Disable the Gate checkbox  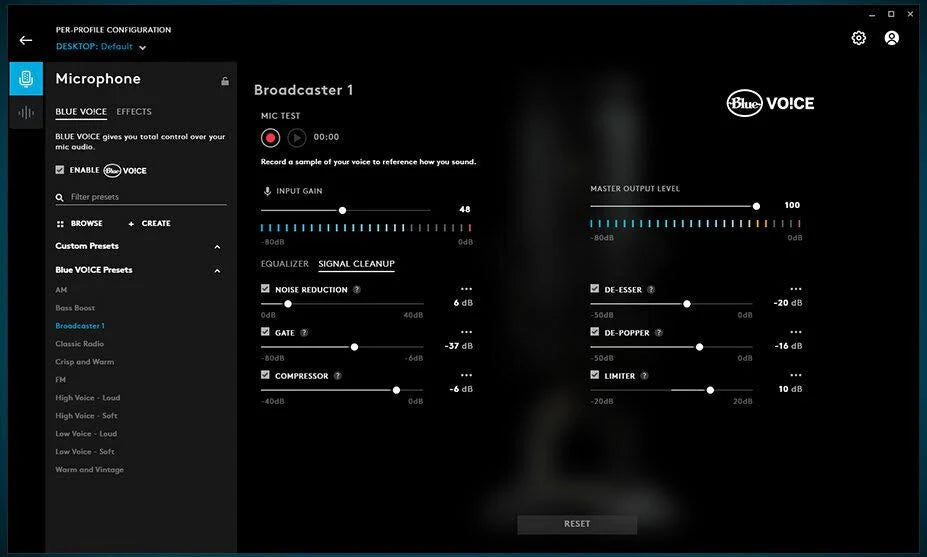(265, 332)
